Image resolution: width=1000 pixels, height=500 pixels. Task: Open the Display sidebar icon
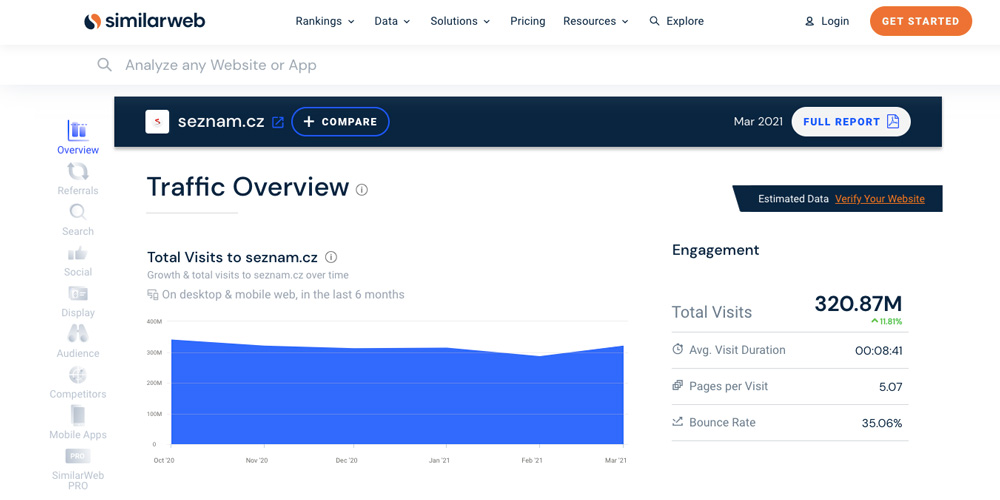pos(78,294)
